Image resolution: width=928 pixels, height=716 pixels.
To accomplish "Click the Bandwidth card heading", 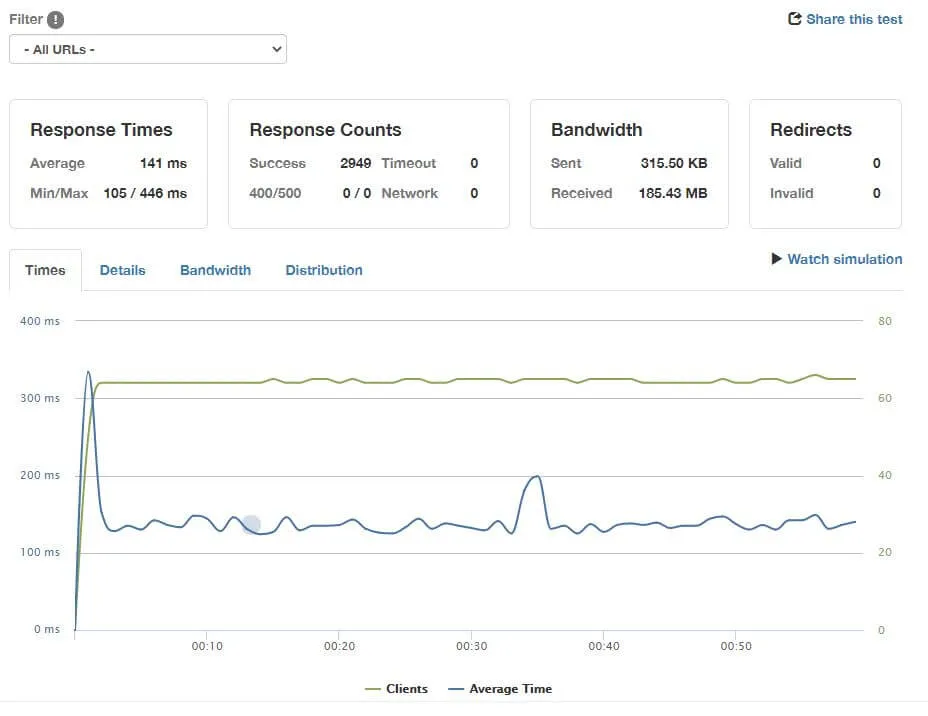I will click(x=596, y=130).
